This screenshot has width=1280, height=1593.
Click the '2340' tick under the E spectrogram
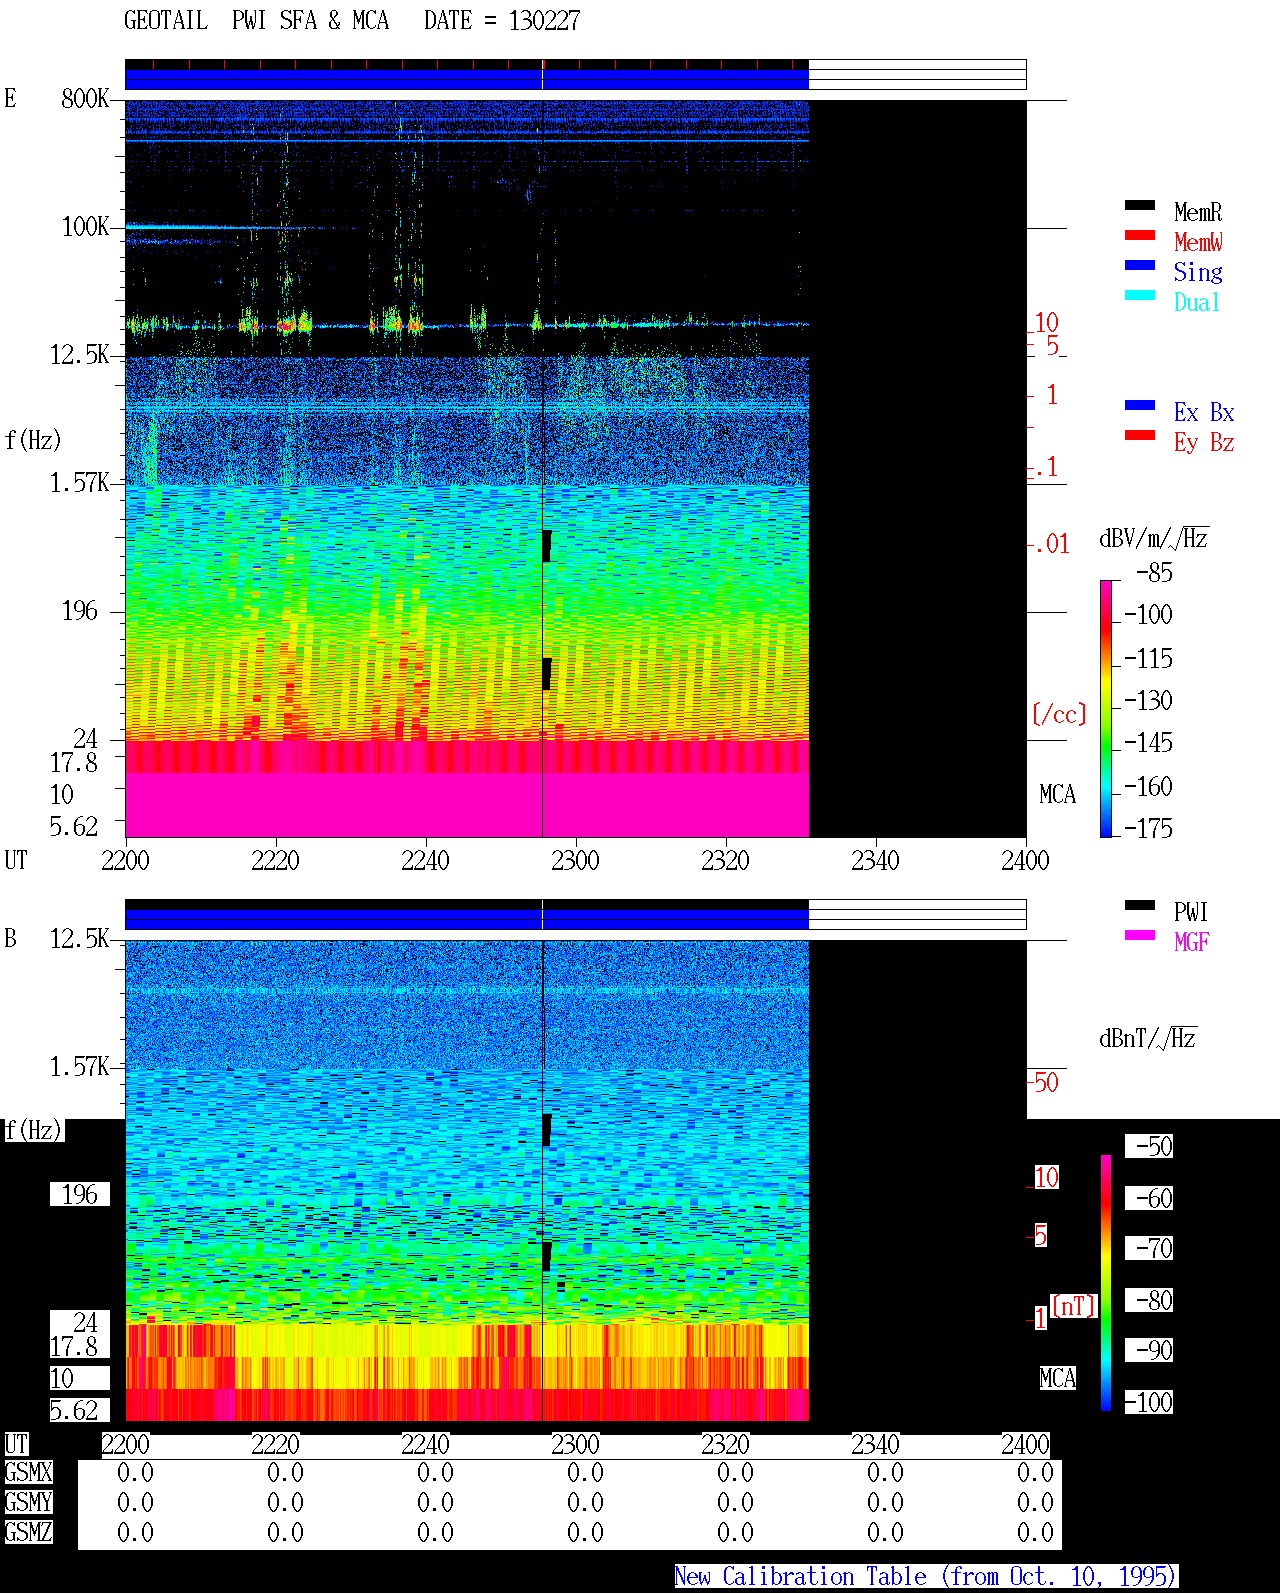(x=875, y=861)
